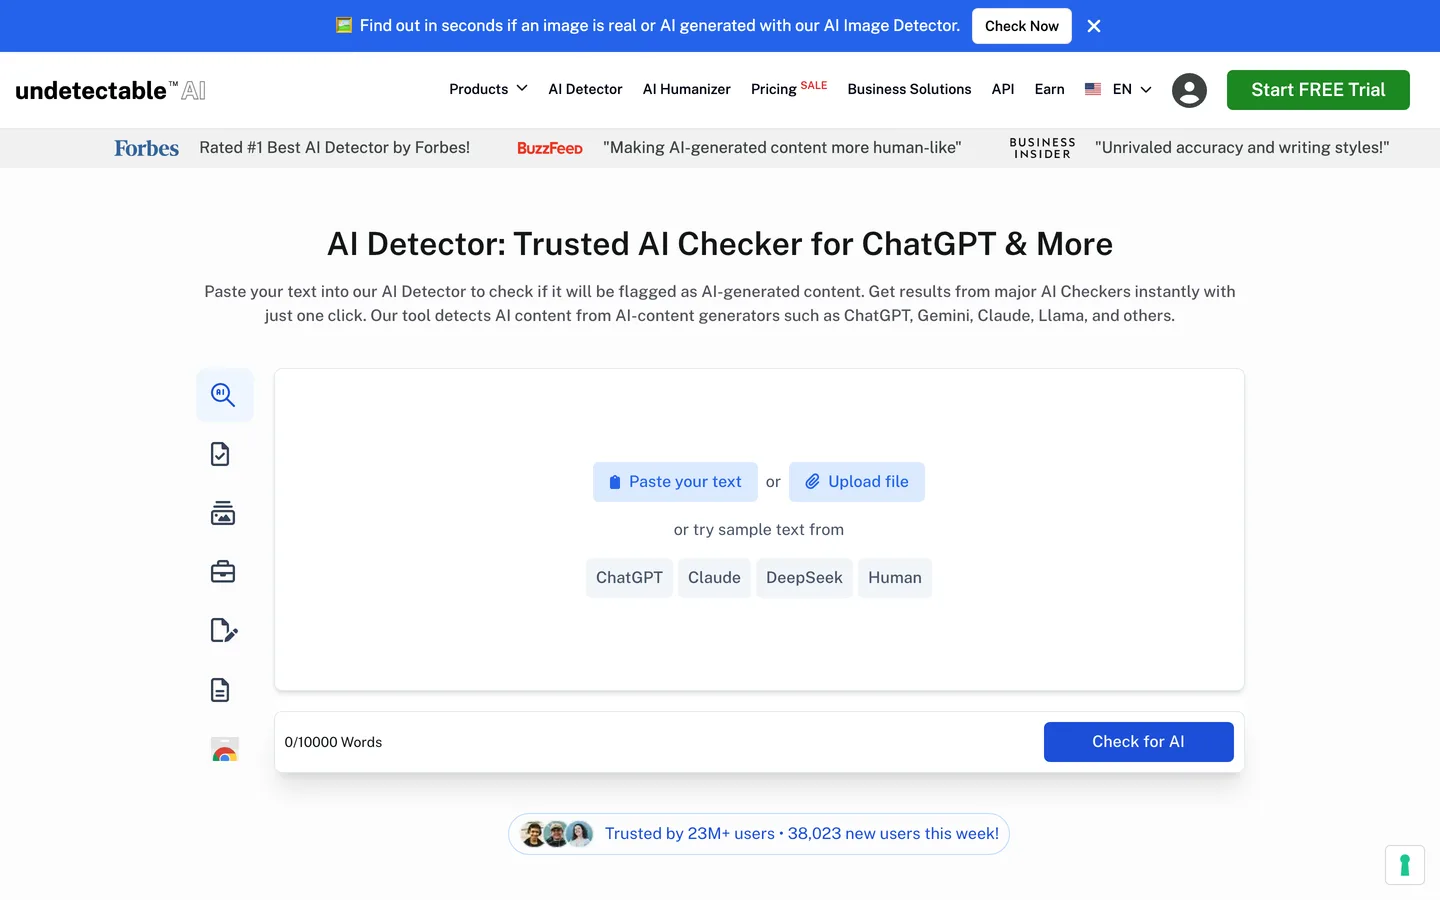
Task: Click the Upload file button
Action: click(x=857, y=482)
